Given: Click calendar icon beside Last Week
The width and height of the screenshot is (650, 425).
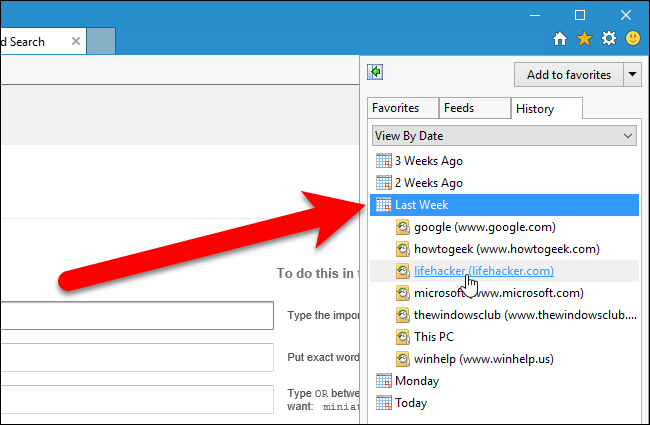Looking at the screenshot, I should coord(383,204).
